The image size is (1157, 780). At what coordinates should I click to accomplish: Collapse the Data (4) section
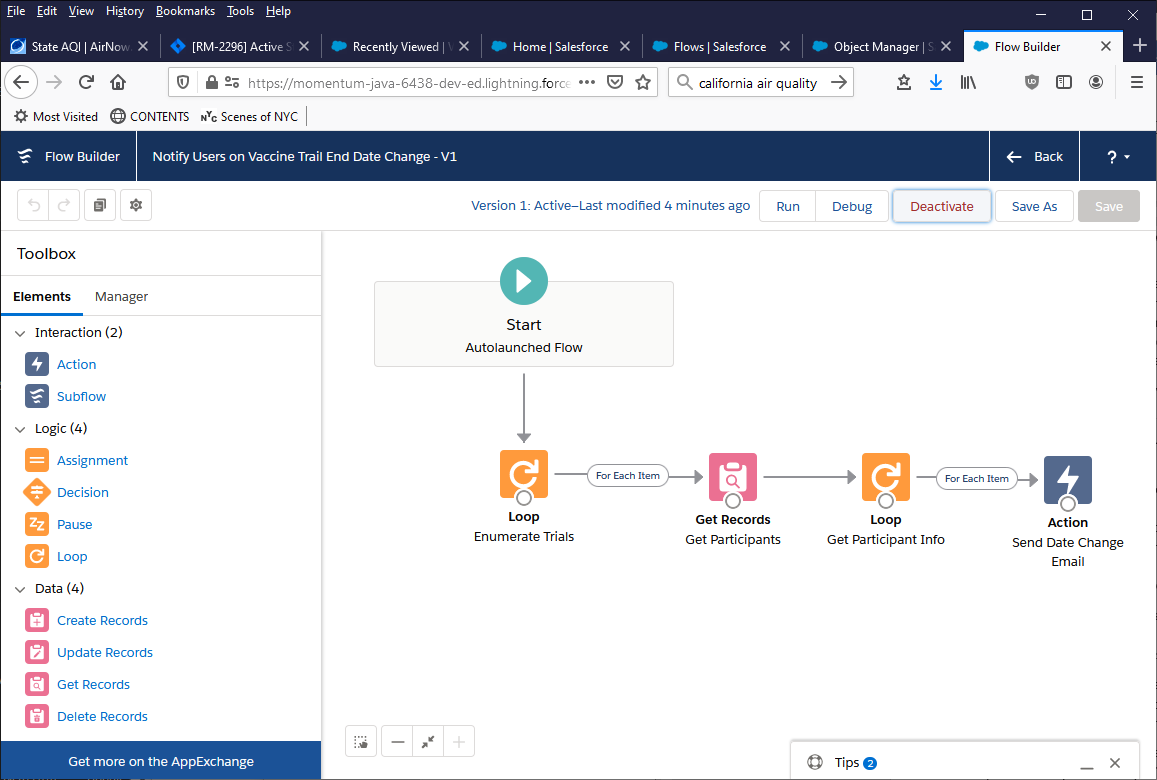click(21, 589)
